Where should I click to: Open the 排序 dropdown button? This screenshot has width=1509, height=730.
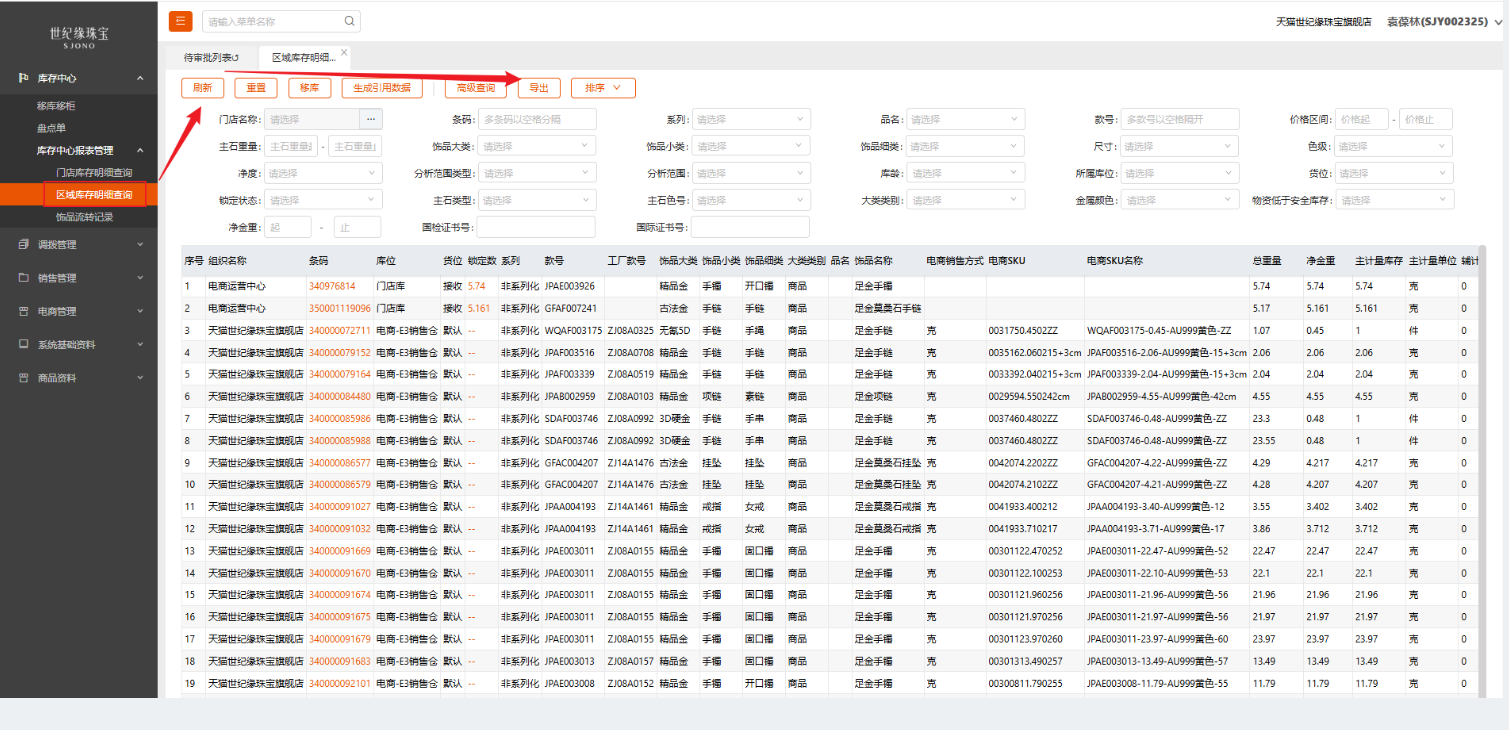602,88
